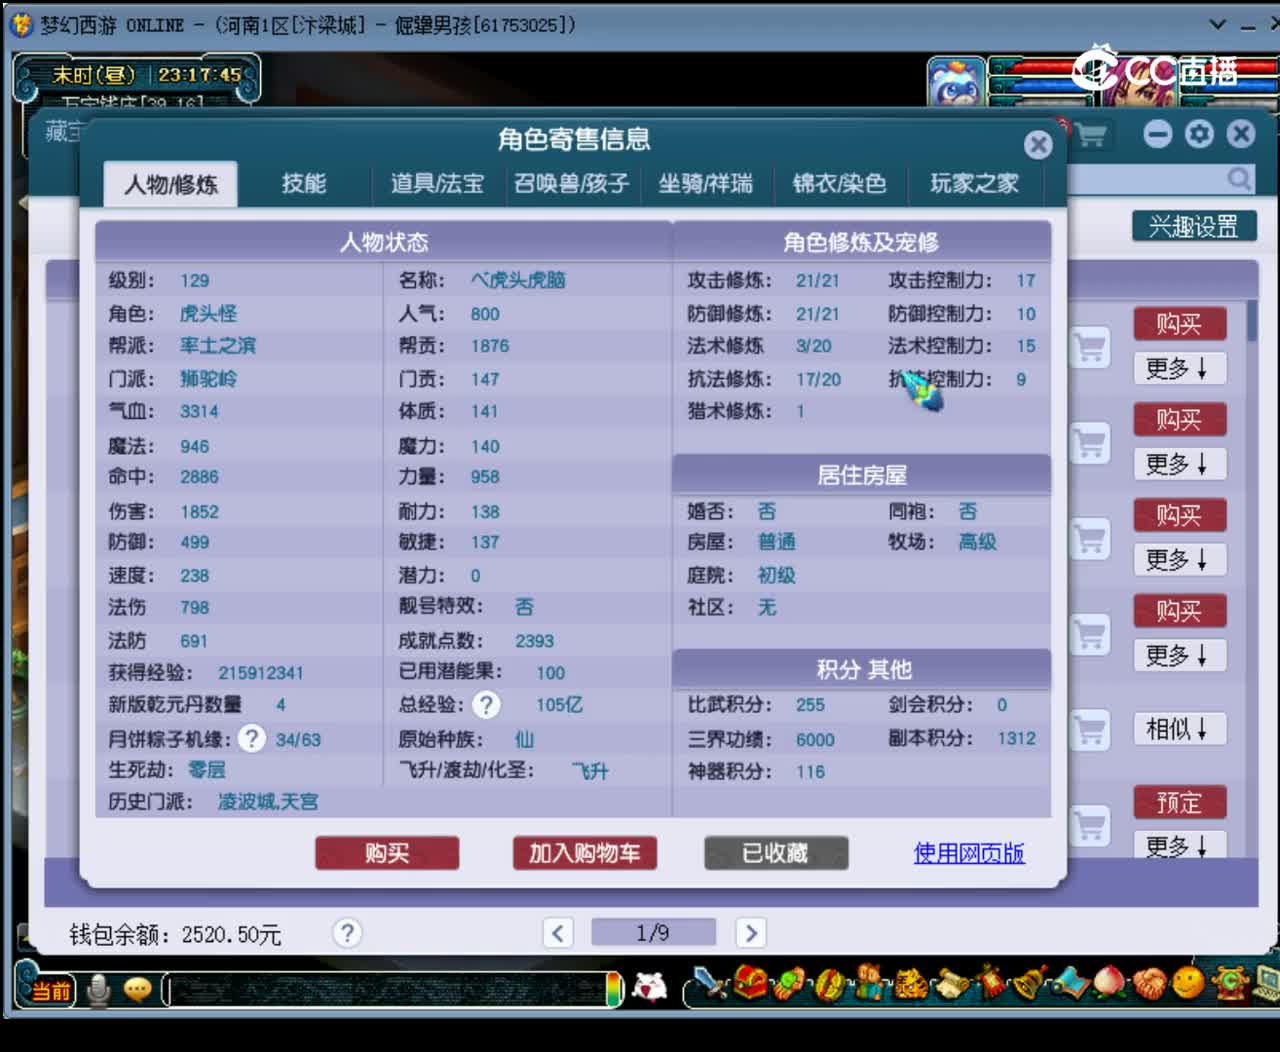Image resolution: width=1280 pixels, height=1052 pixels.
Task: Open the 坐骑/祥瑞 tab
Action: (706, 183)
